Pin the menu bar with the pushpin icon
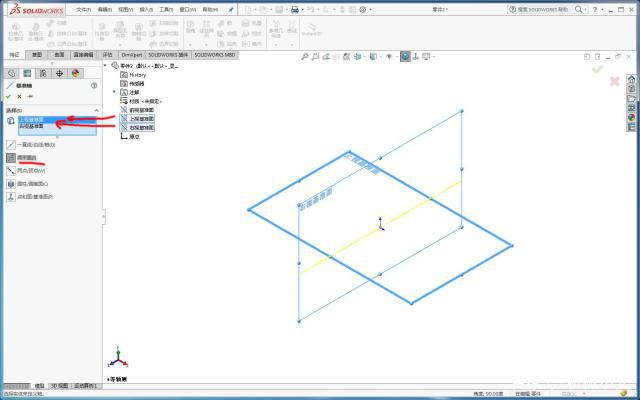 (231, 9)
